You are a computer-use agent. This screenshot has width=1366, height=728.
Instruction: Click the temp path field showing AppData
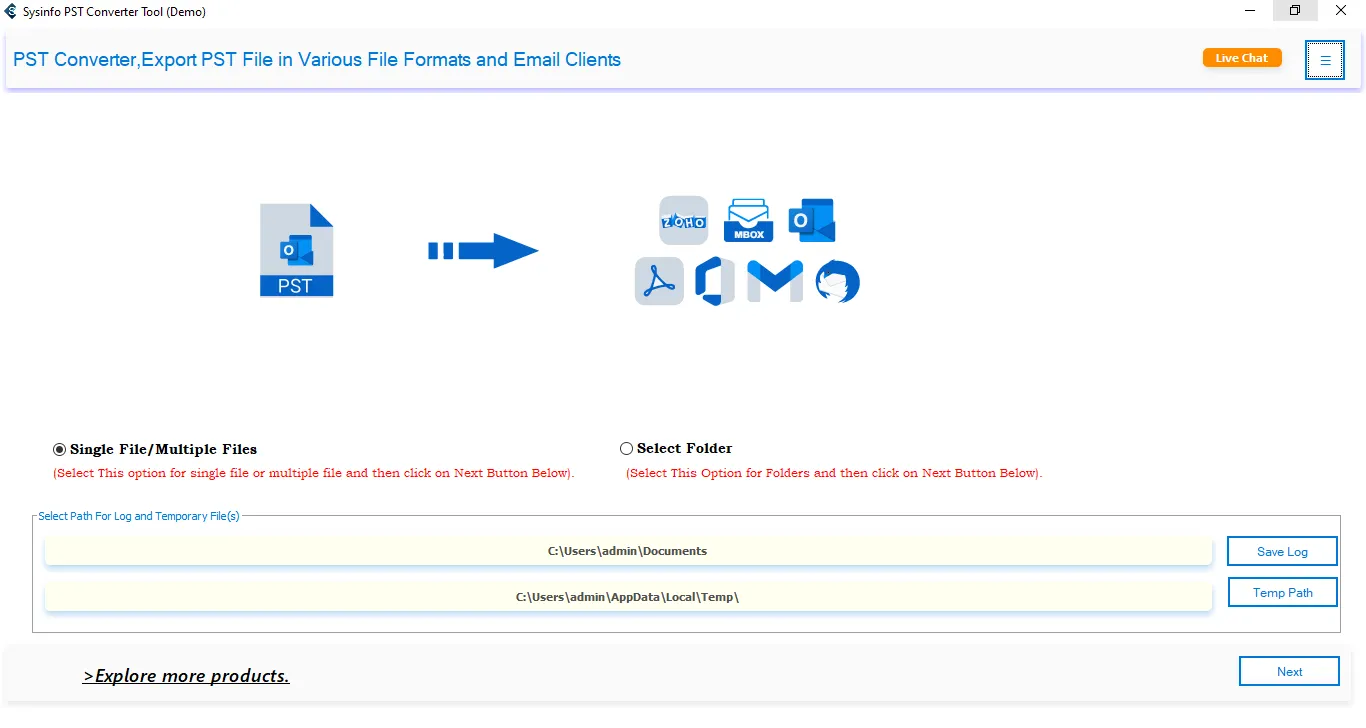tap(628, 597)
